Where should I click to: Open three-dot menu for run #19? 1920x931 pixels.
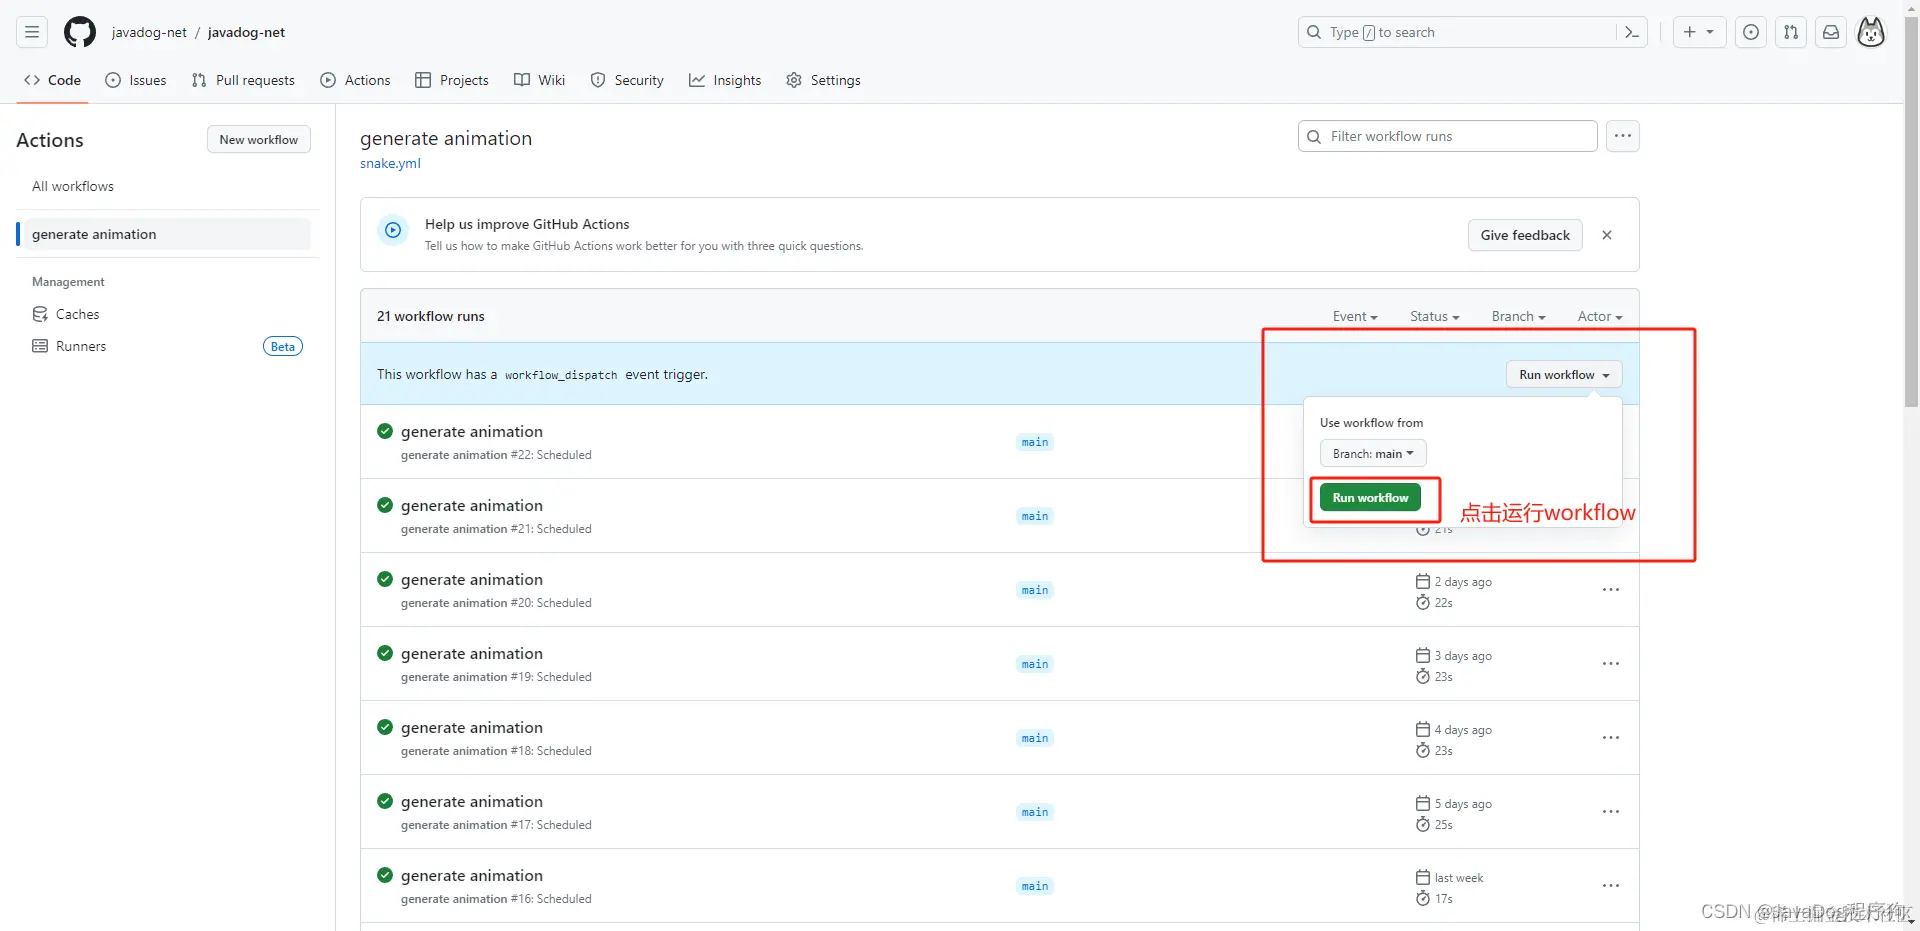click(x=1610, y=664)
